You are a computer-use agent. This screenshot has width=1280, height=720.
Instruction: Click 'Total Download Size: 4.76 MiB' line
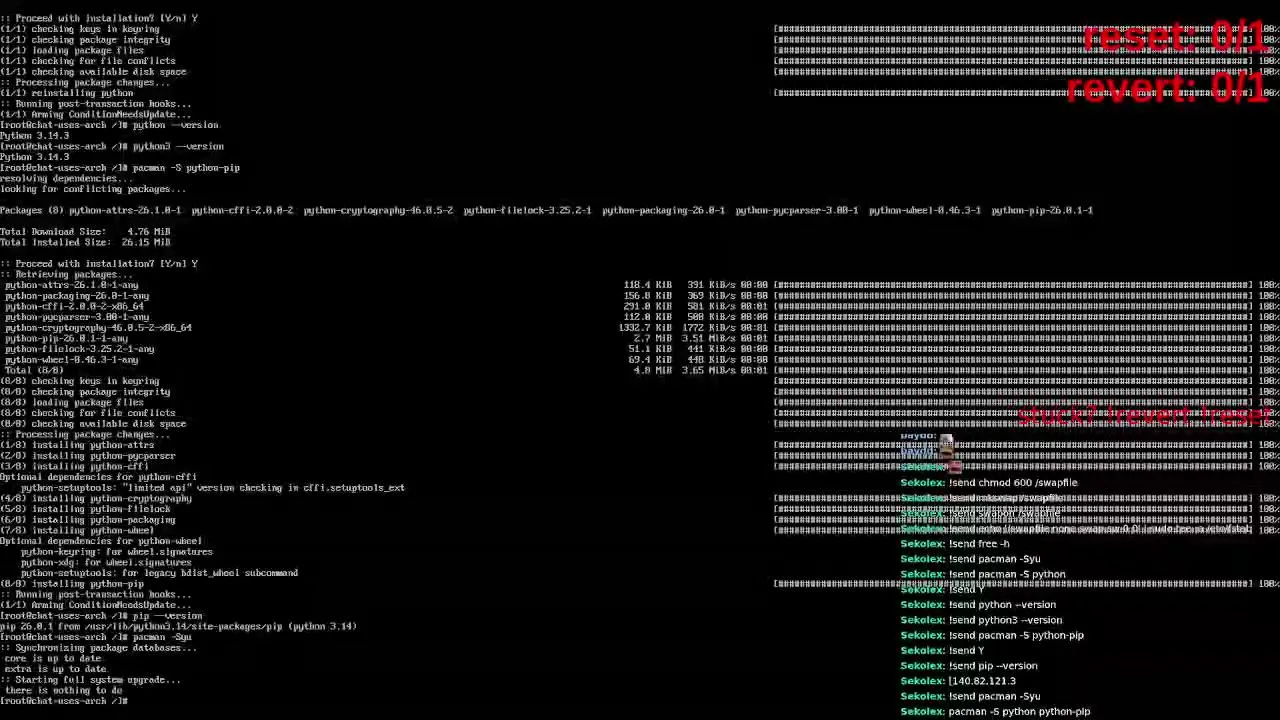coord(85,232)
